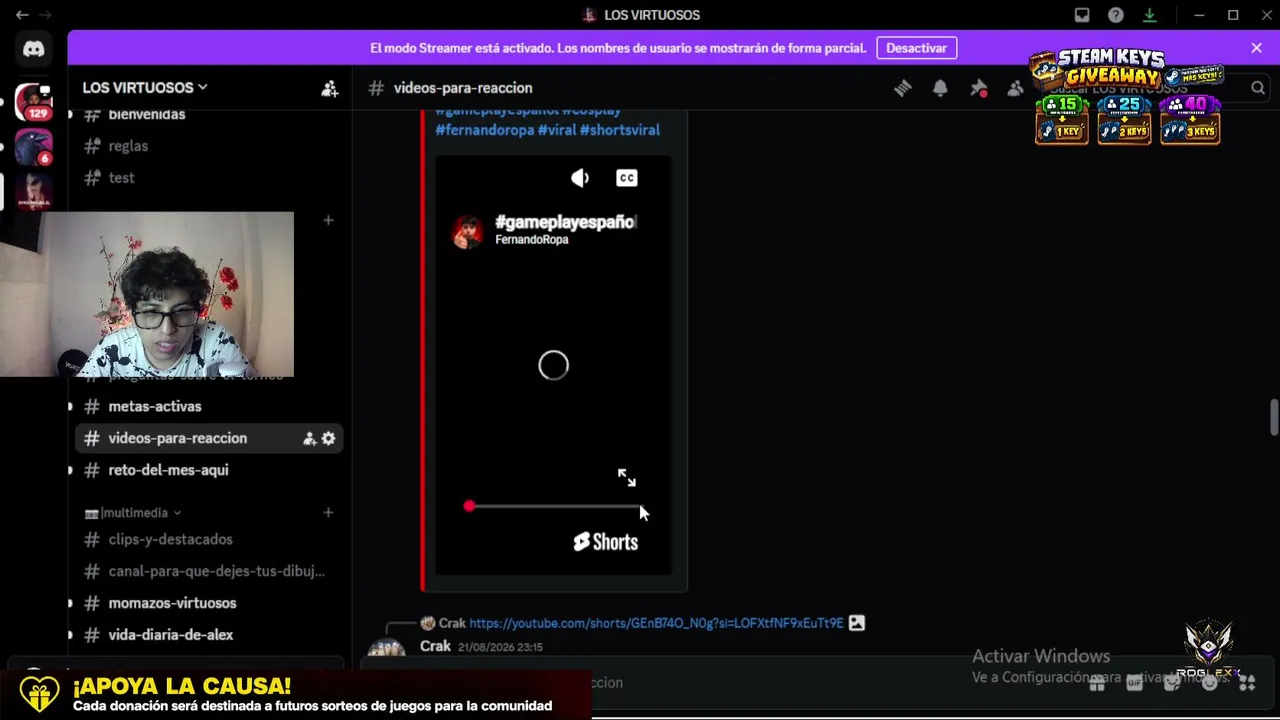The height and width of the screenshot is (720, 1280).
Task: Open the youtube.com/shorts reply link
Action: (656, 623)
